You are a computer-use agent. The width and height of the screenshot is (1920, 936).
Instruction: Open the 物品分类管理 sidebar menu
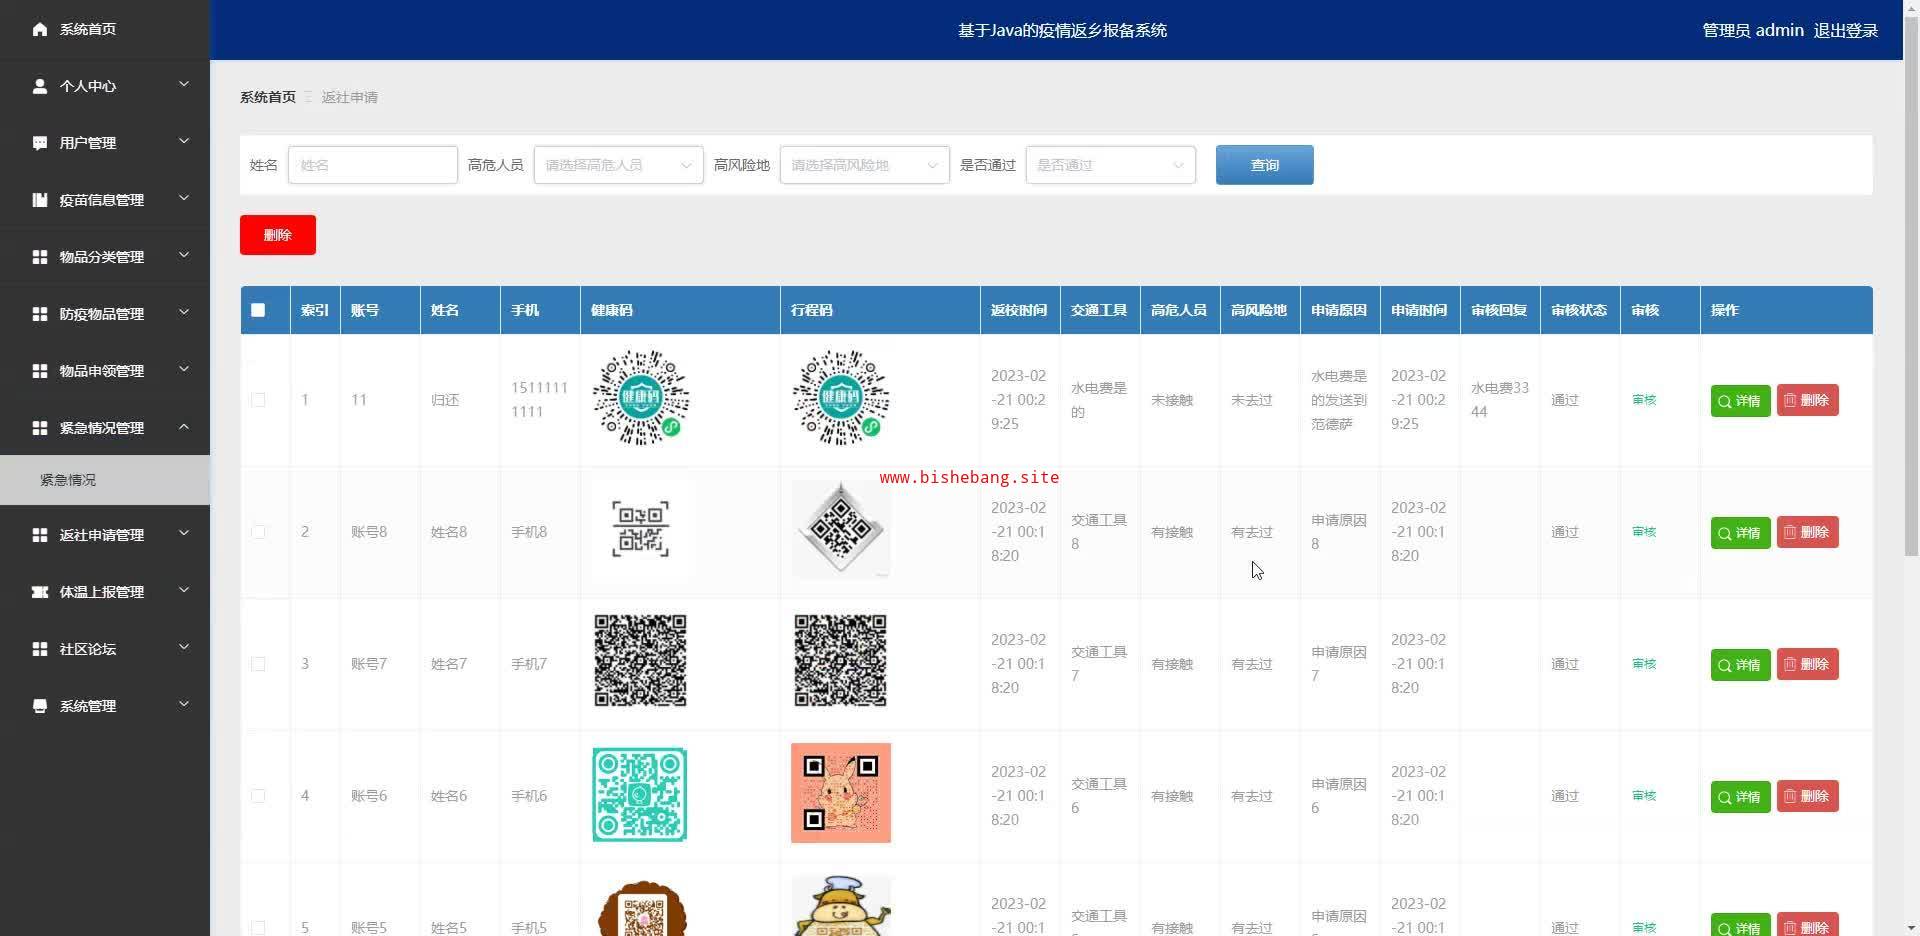point(105,257)
